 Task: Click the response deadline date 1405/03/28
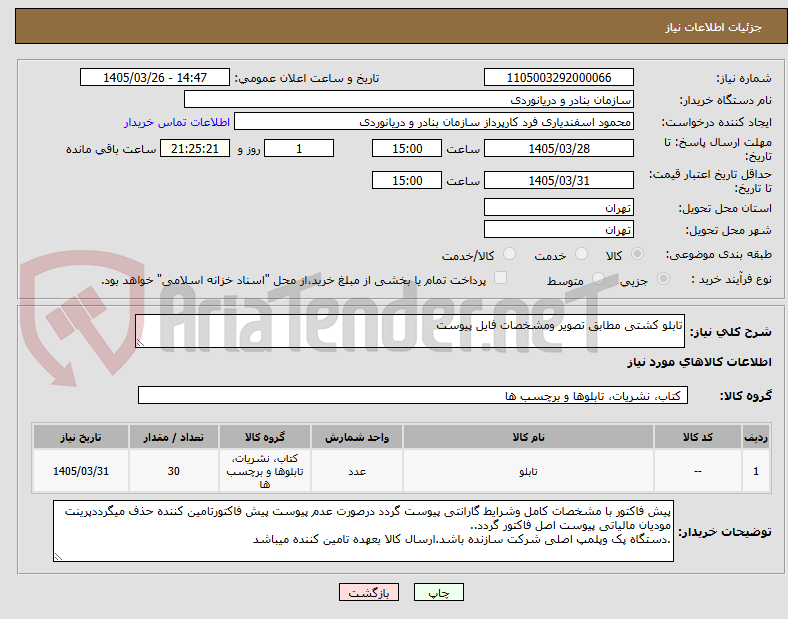click(559, 148)
